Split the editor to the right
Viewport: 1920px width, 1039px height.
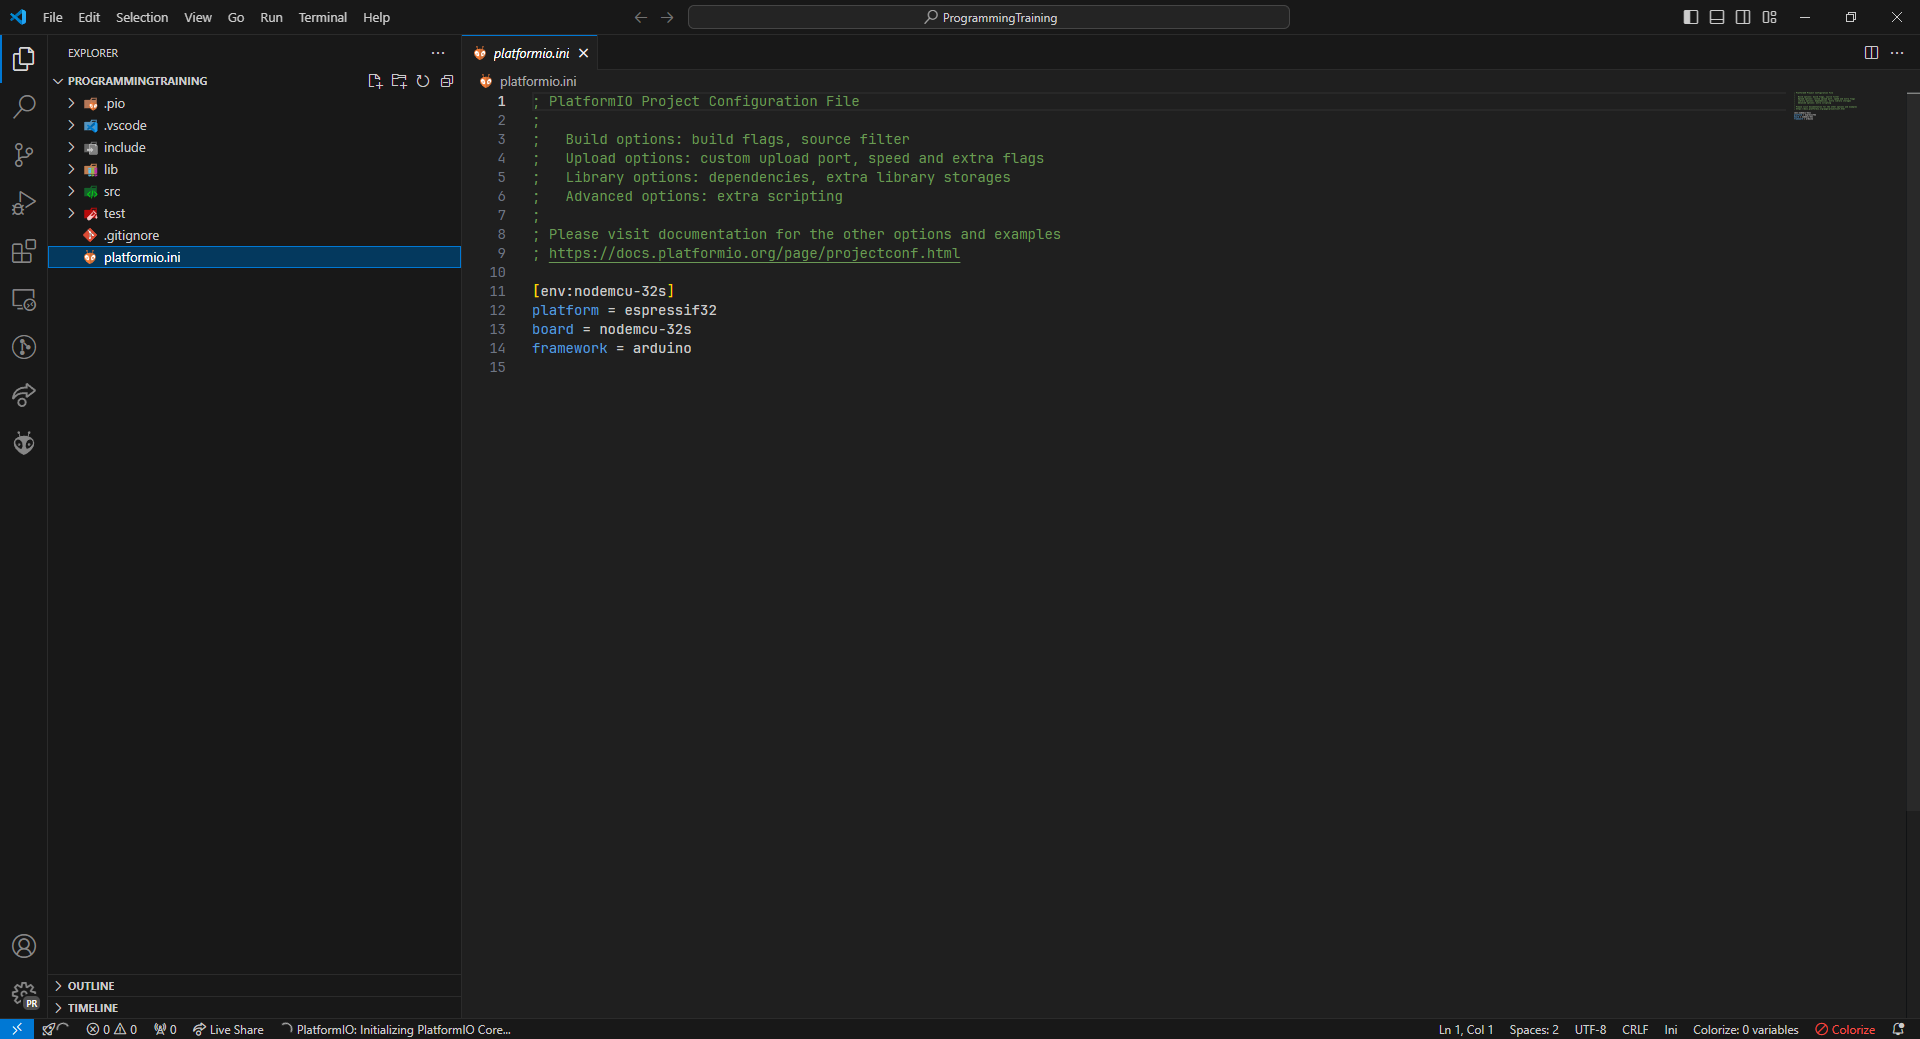(1871, 53)
